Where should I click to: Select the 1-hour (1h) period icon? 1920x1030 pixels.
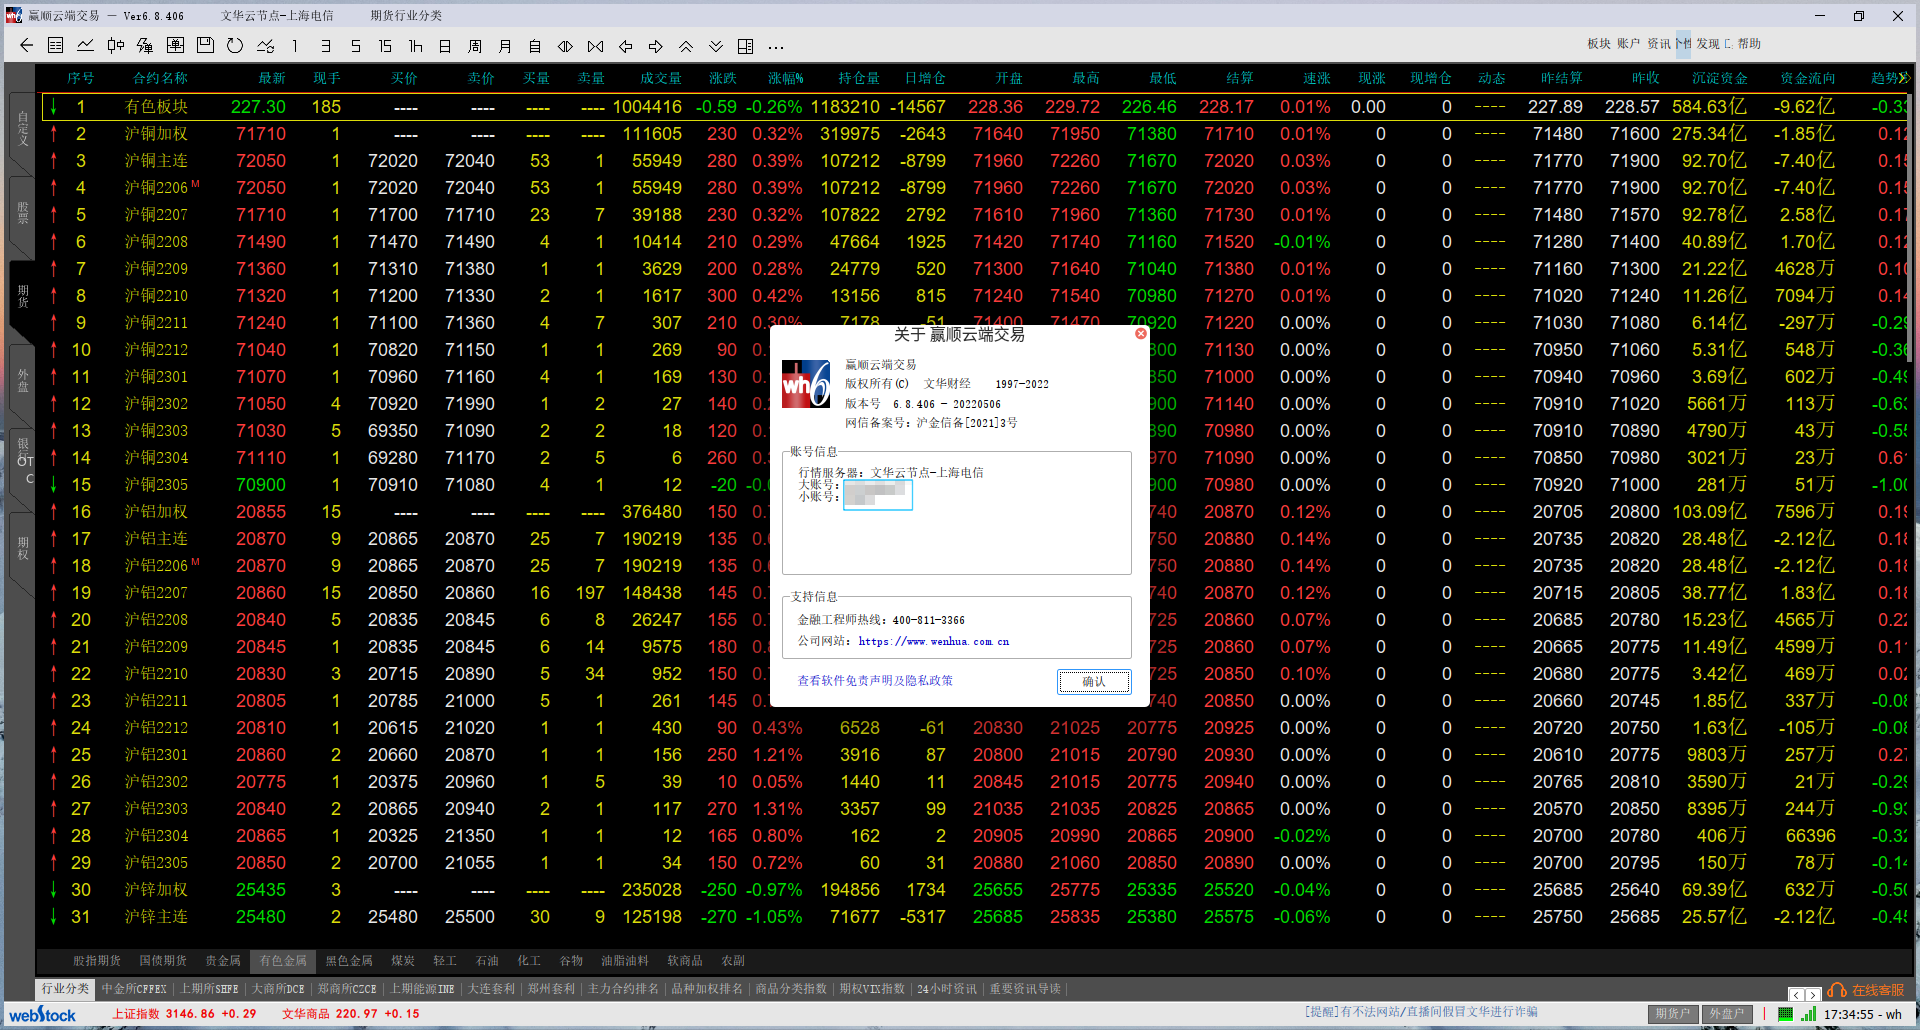pos(414,46)
